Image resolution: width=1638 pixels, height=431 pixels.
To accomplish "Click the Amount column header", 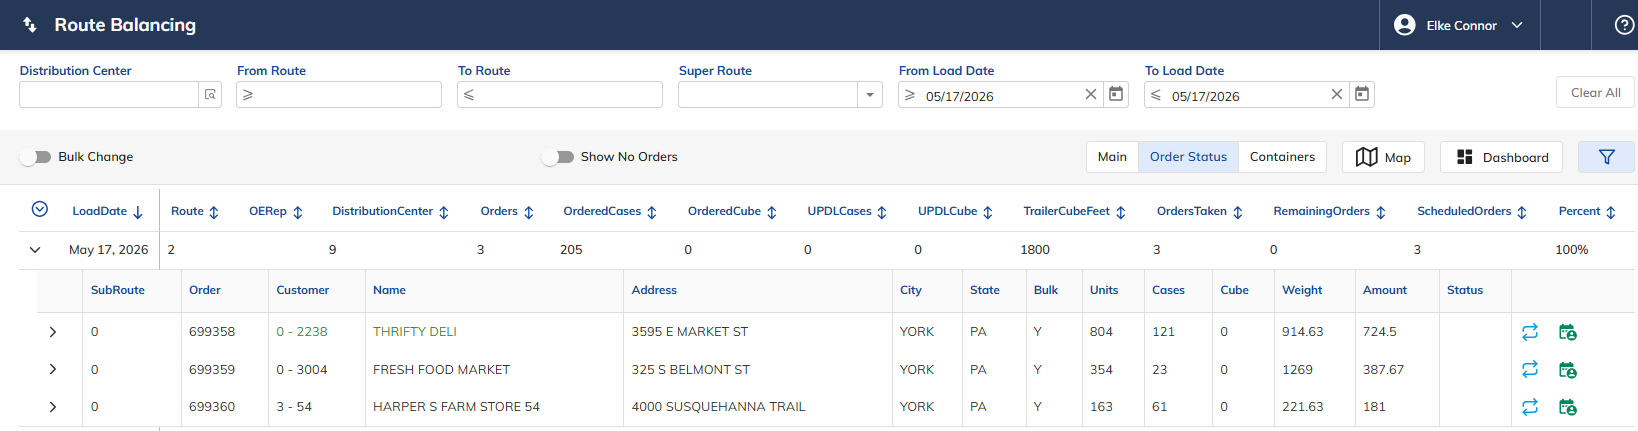I will click(1385, 290).
